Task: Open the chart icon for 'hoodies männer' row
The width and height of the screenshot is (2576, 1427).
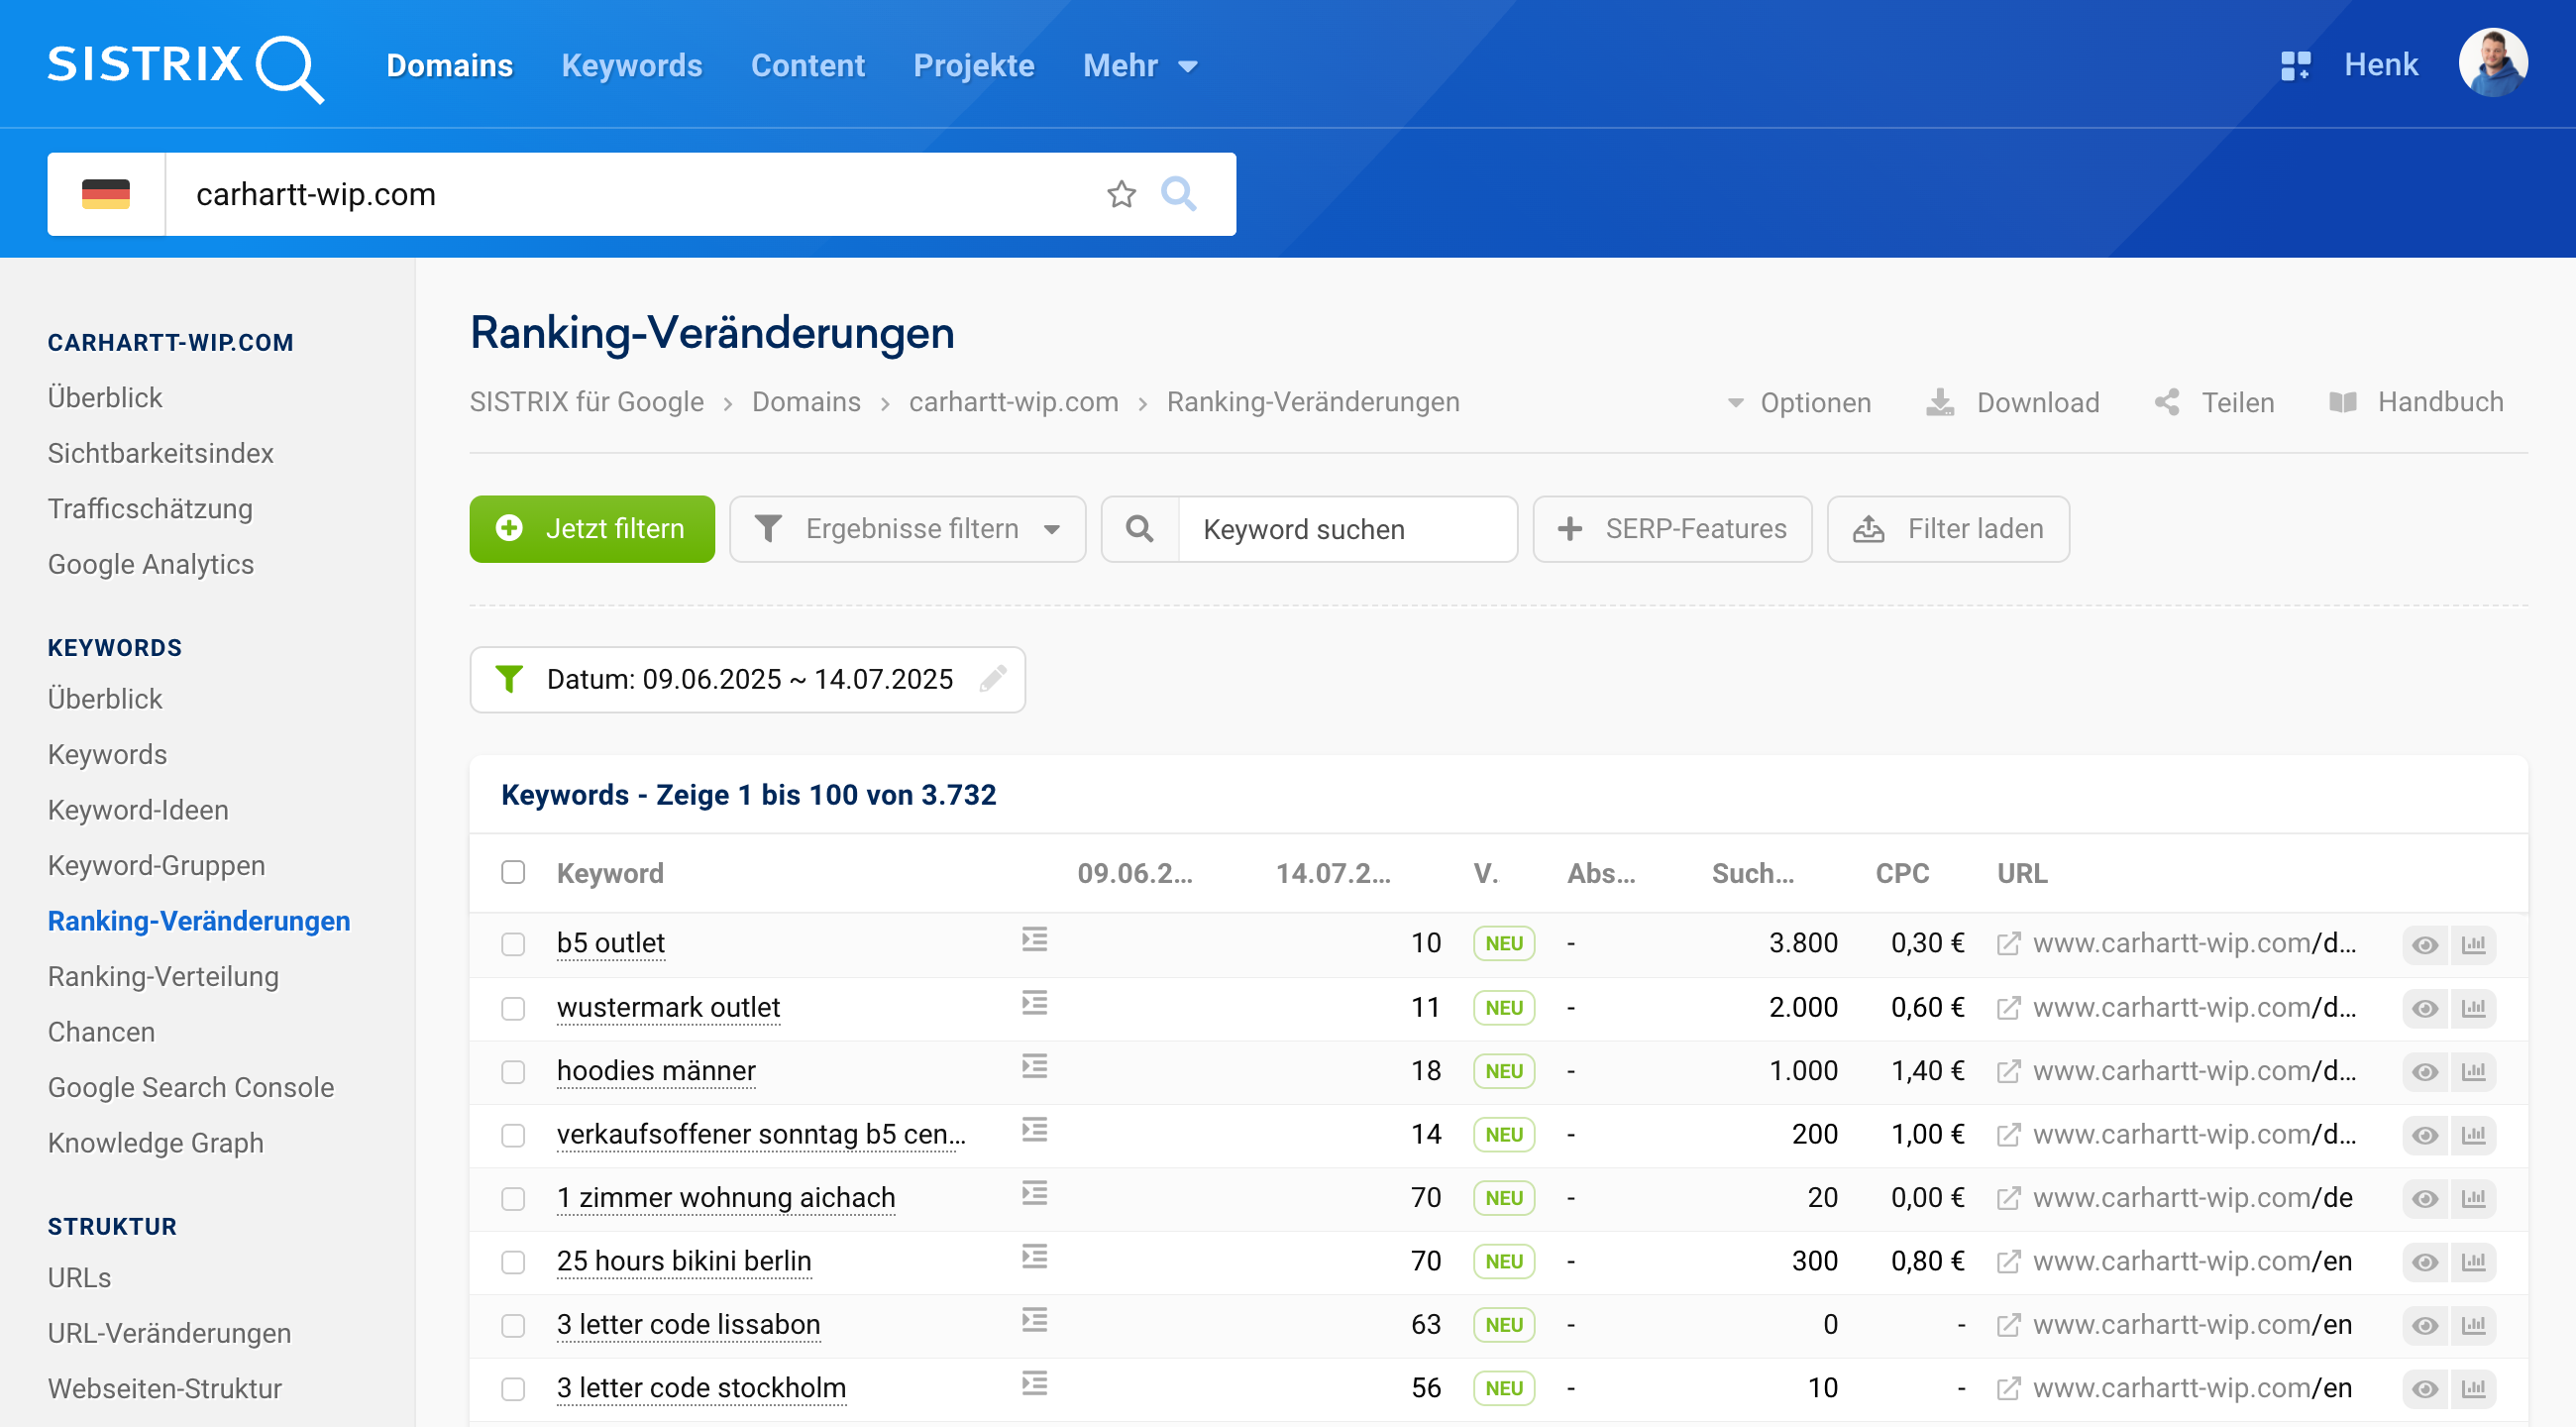Action: click(x=2473, y=1071)
